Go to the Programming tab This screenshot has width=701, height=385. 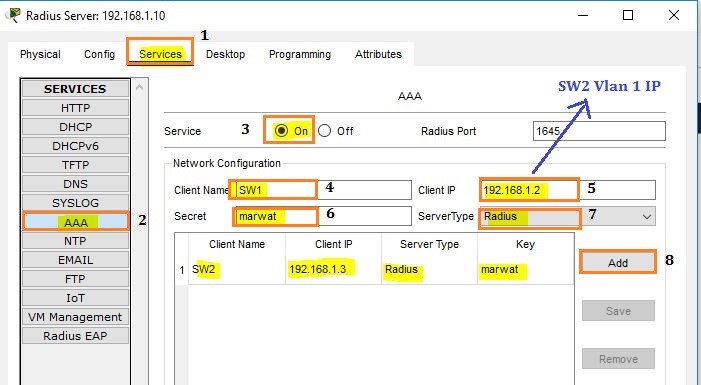click(x=300, y=54)
